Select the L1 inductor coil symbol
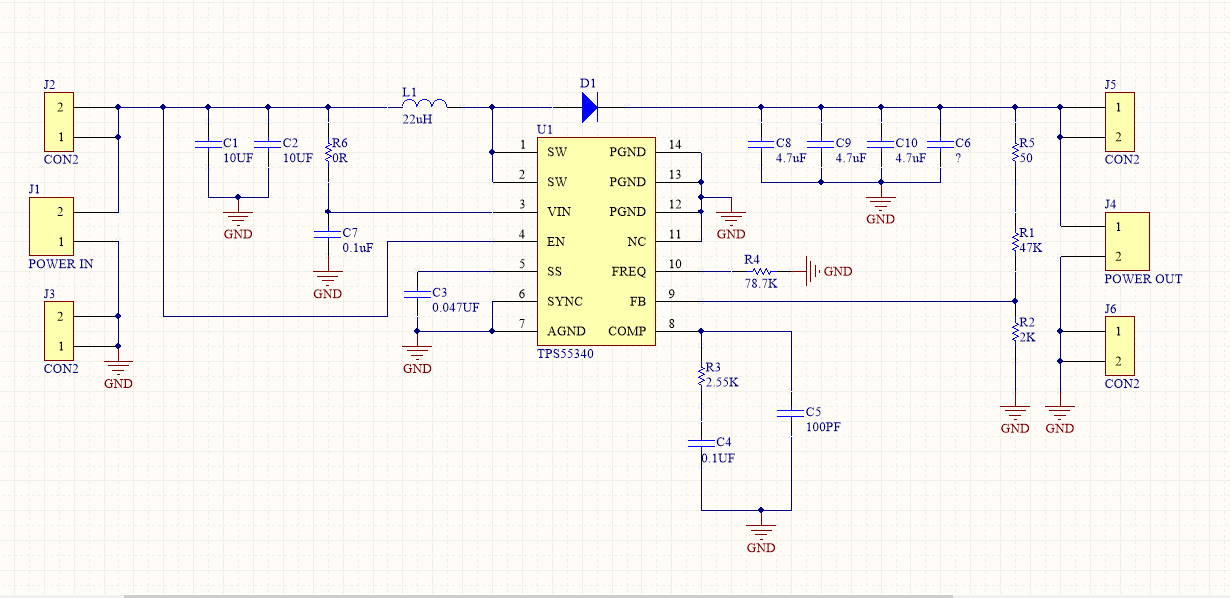1230x598 pixels. (426, 103)
